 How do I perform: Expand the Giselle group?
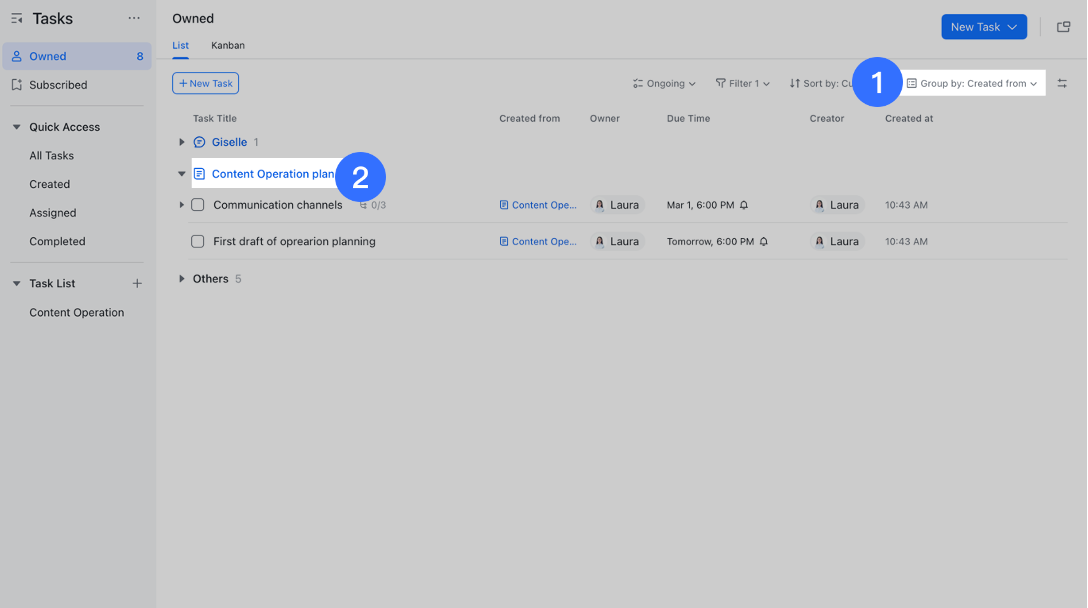181,143
